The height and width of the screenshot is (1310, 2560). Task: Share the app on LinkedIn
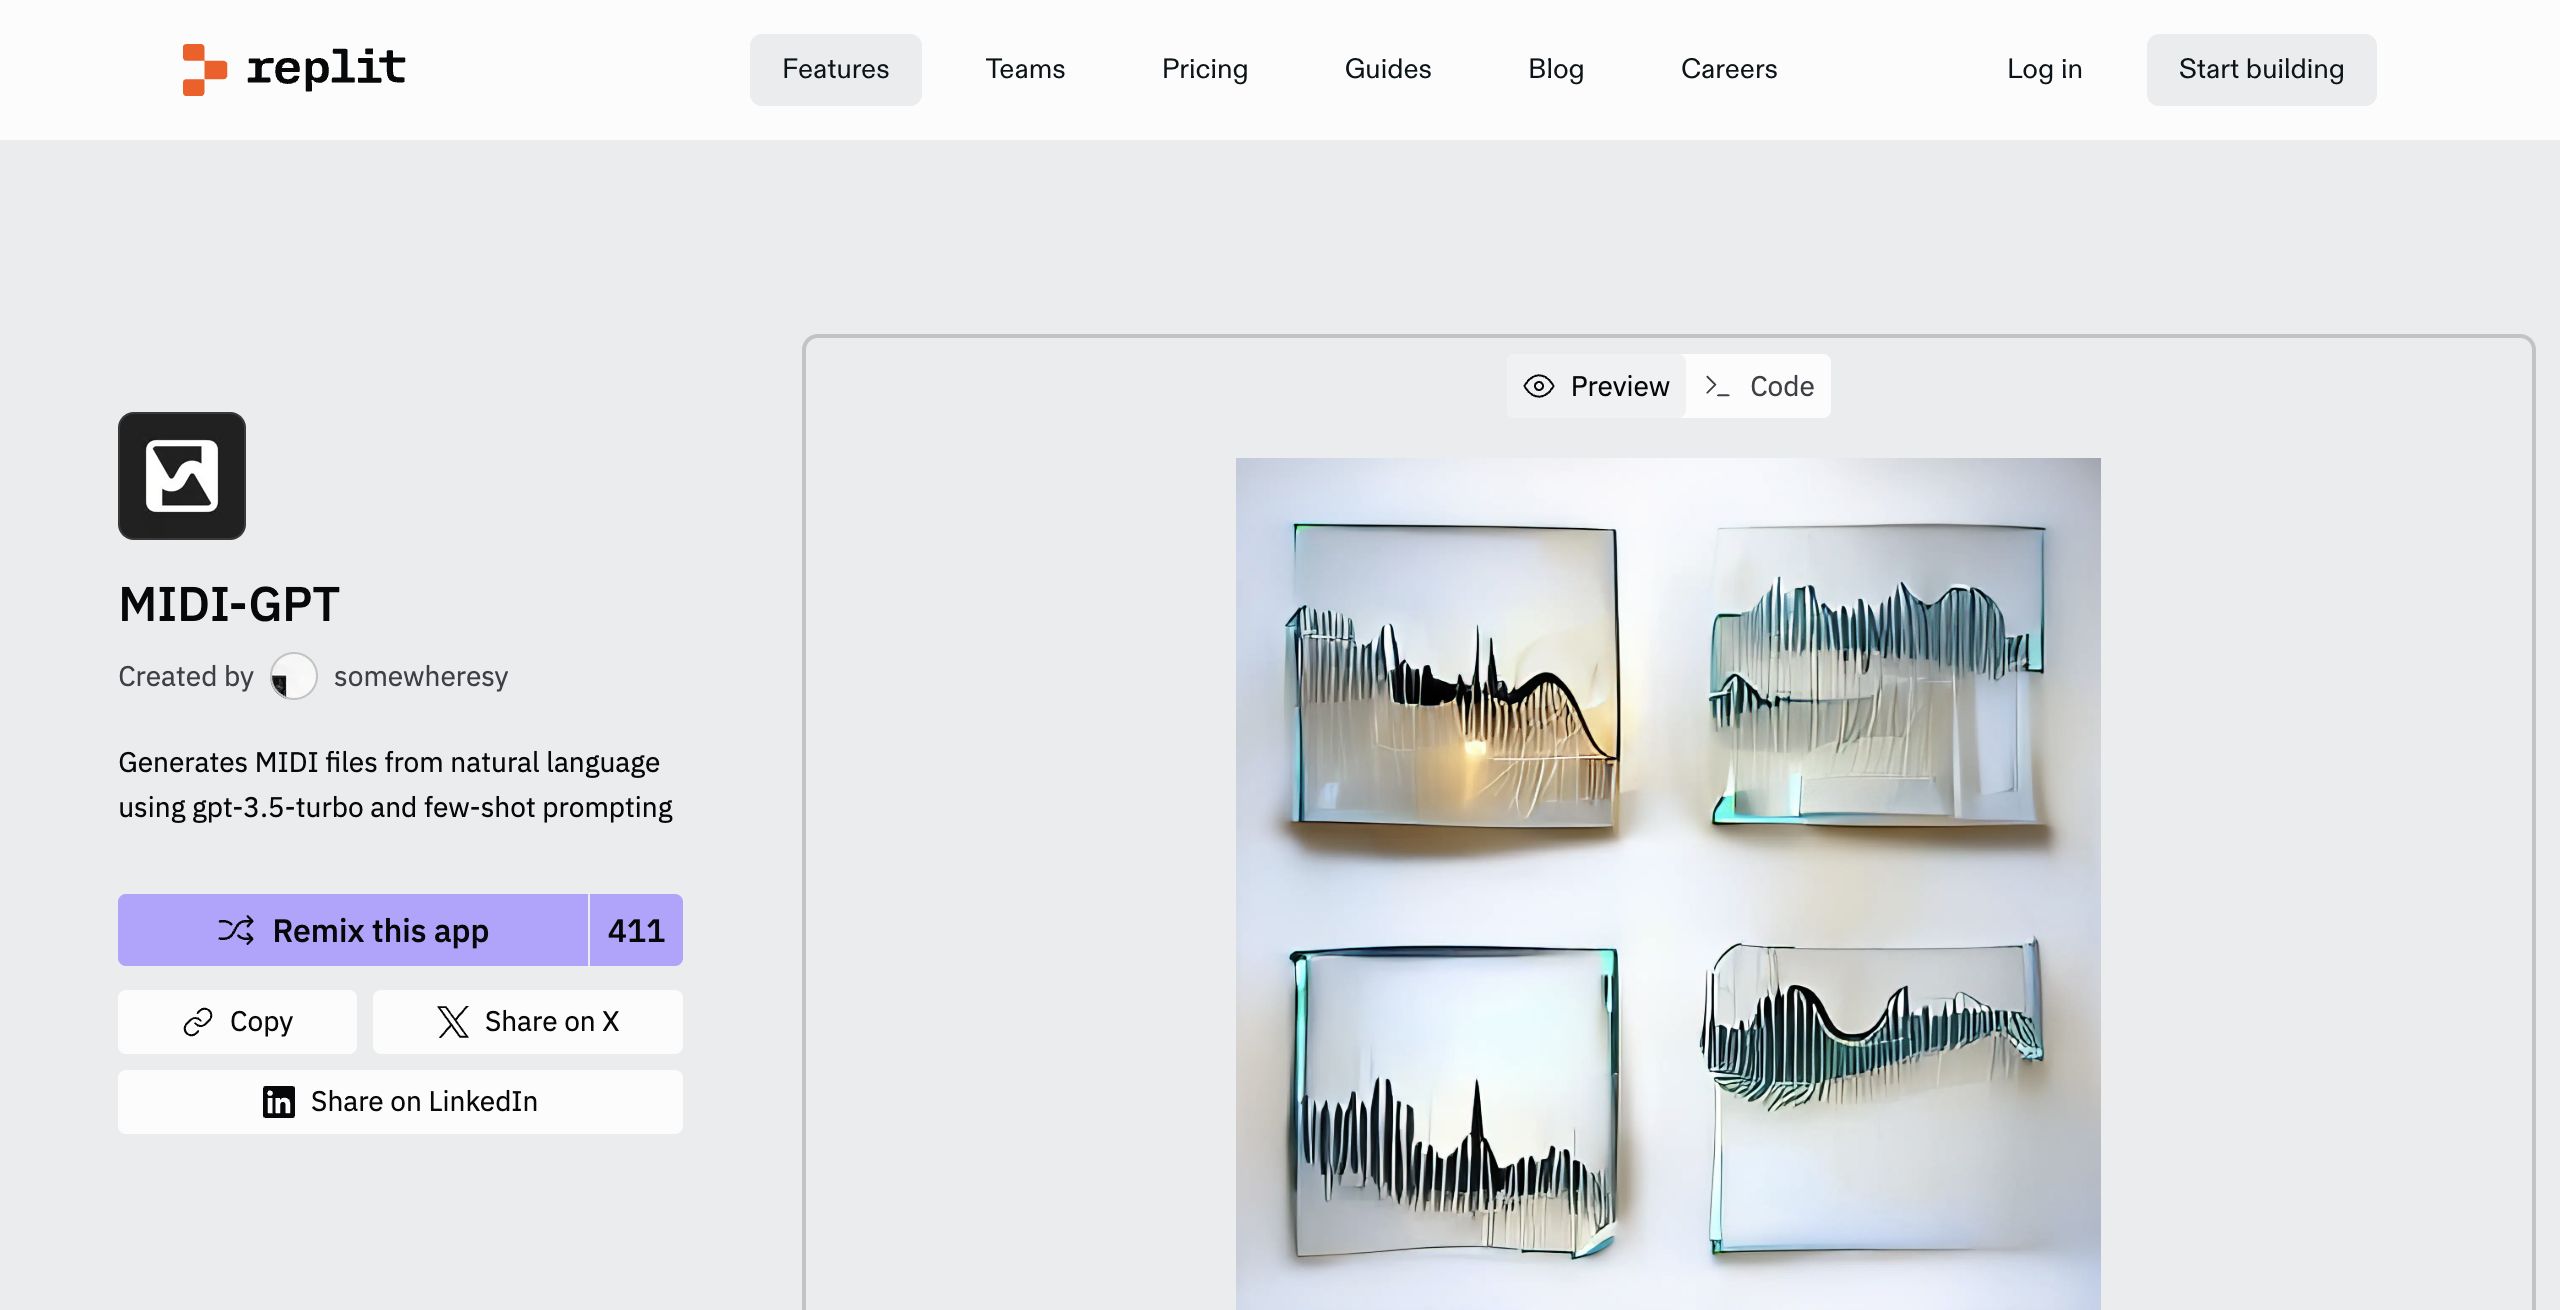point(400,1102)
